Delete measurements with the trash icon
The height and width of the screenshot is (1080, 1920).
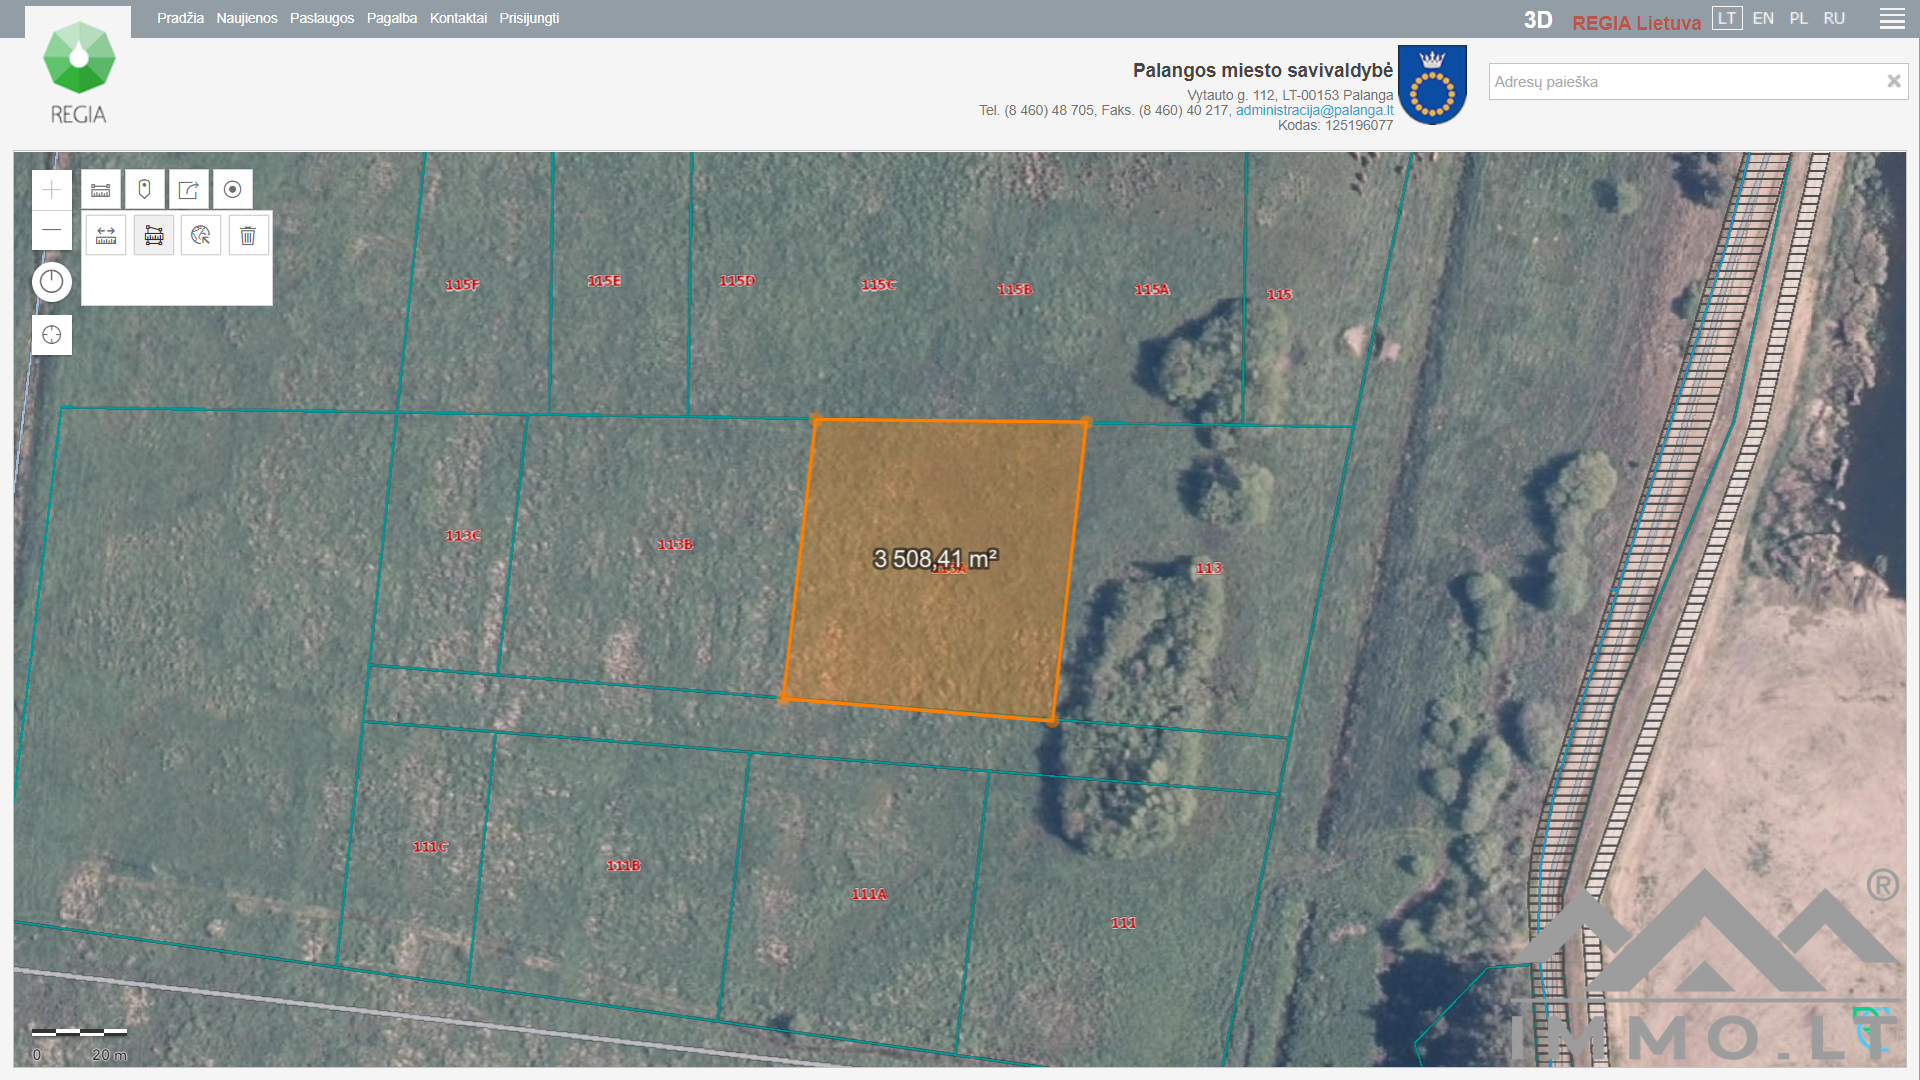(x=248, y=236)
